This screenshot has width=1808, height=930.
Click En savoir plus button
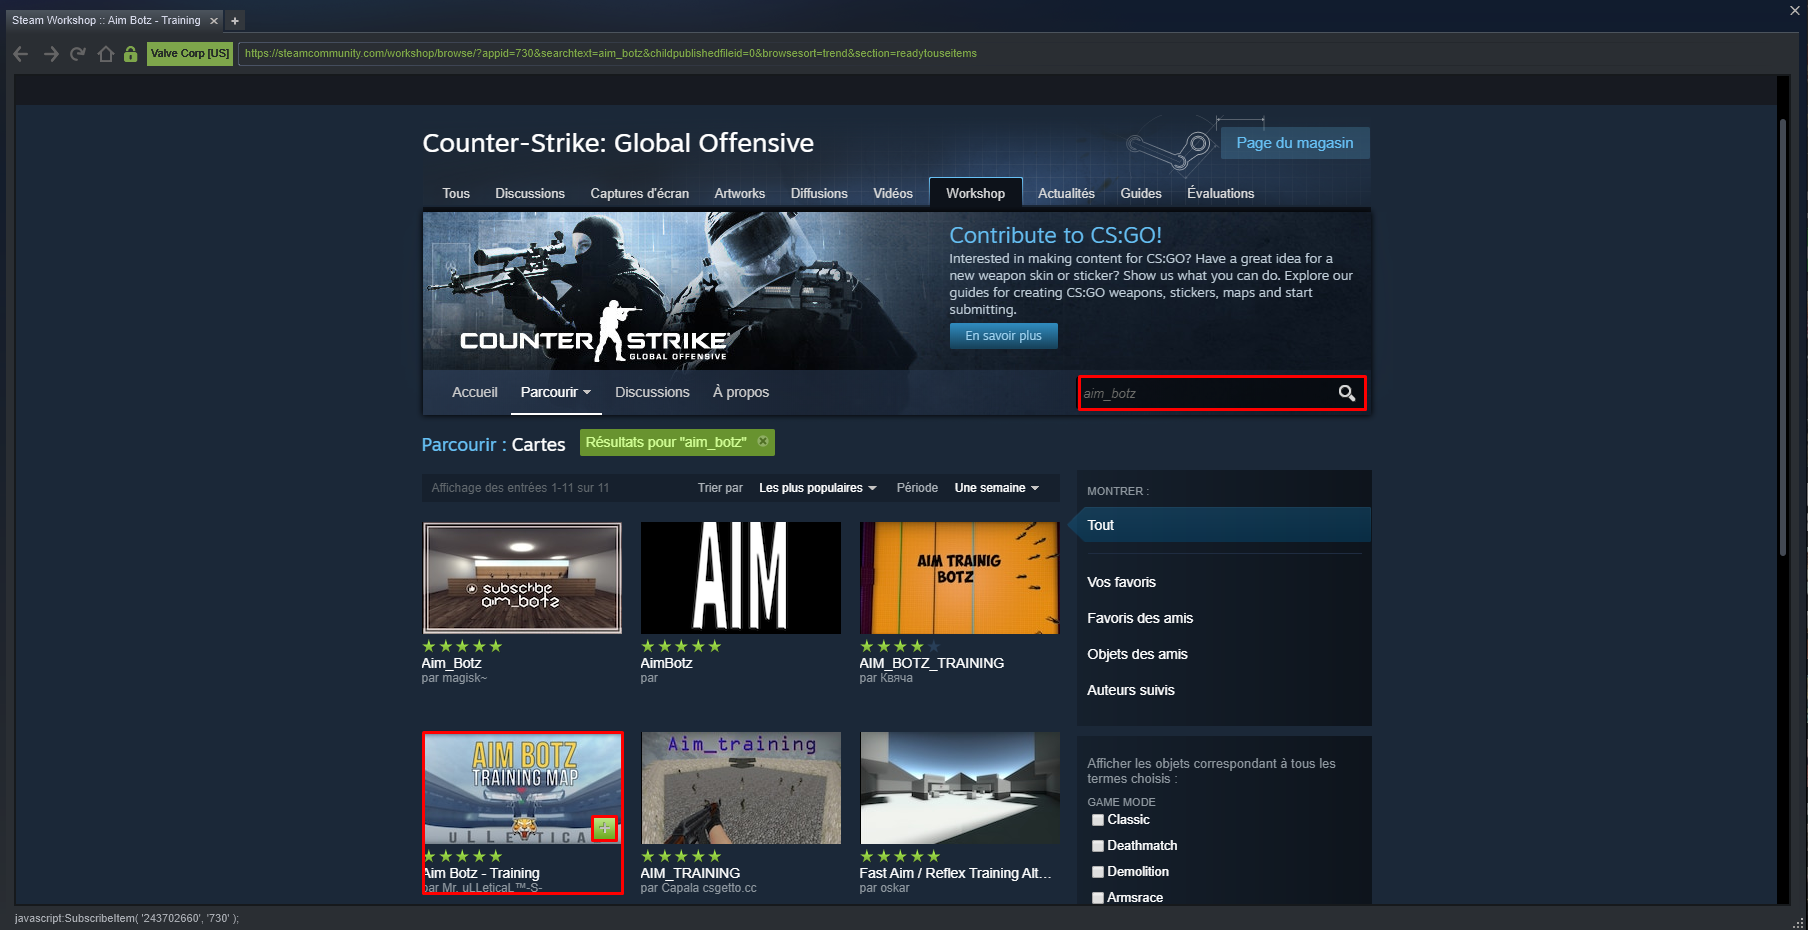pyautogui.click(x=1003, y=336)
